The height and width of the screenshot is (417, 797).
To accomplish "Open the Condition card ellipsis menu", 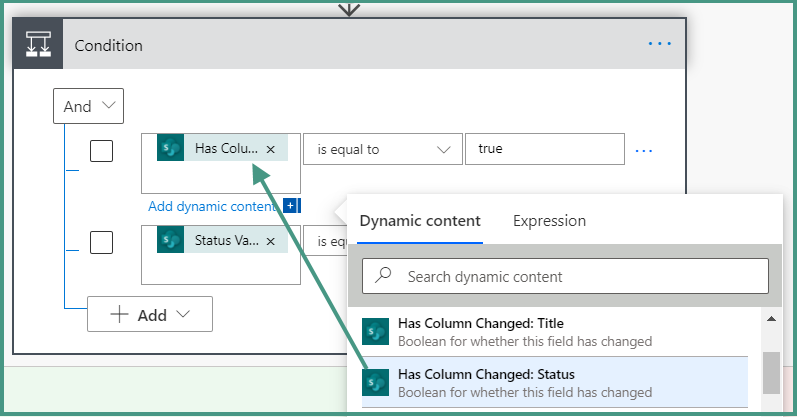I will pyautogui.click(x=660, y=44).
